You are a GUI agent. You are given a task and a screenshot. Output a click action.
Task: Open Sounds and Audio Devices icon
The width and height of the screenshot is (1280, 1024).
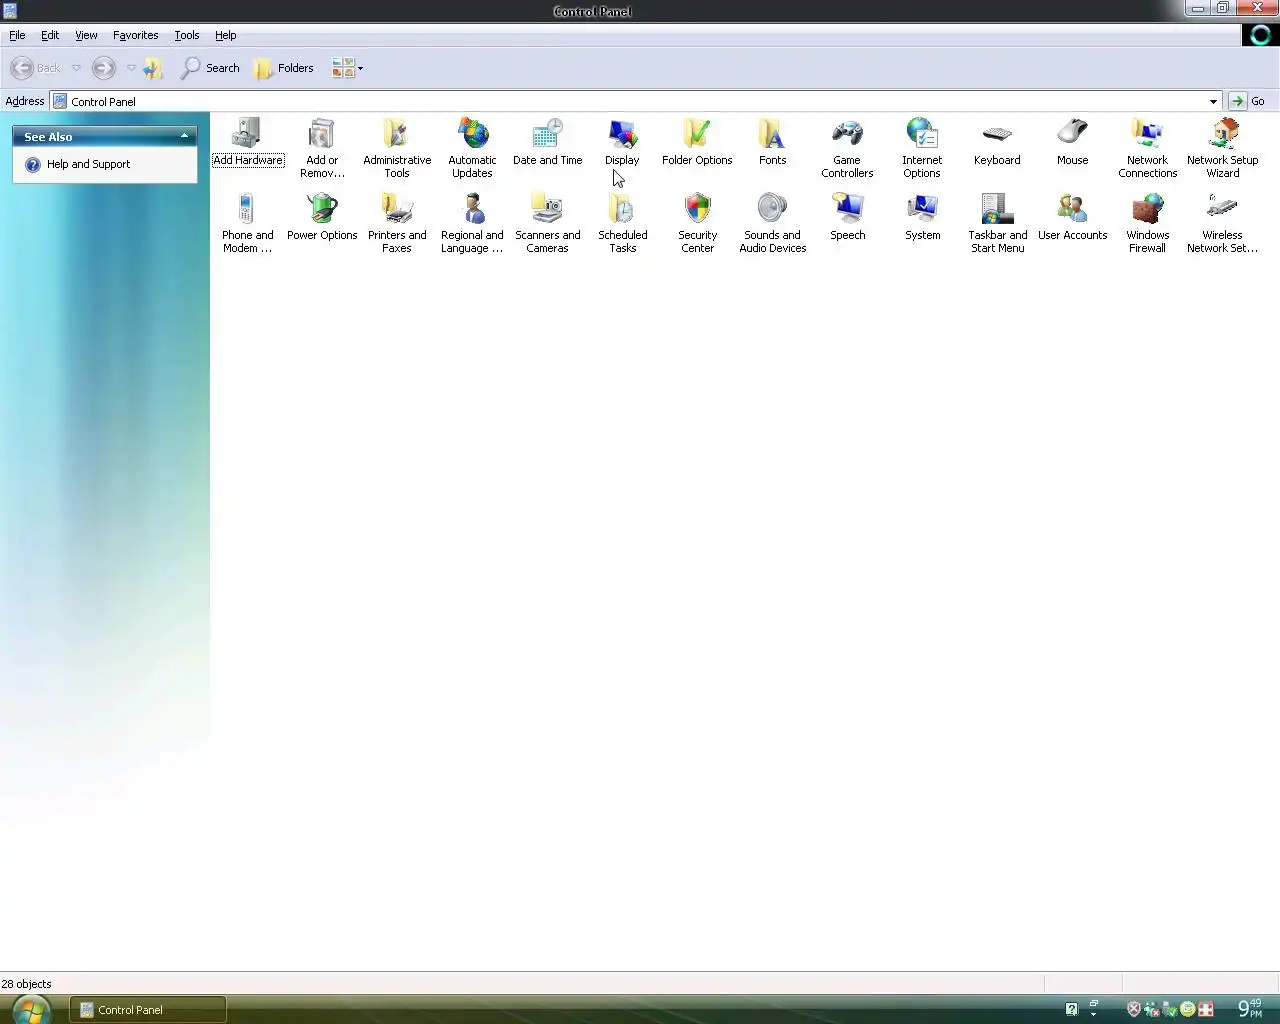(x=772, y=208)
